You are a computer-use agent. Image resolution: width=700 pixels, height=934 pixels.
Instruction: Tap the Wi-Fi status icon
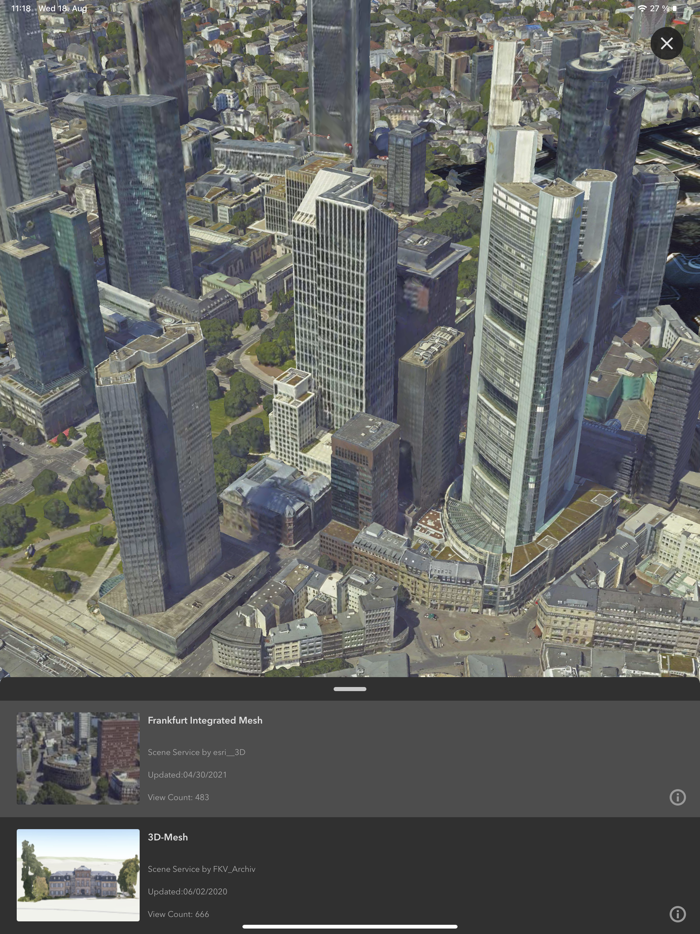(x=642, y=8)
